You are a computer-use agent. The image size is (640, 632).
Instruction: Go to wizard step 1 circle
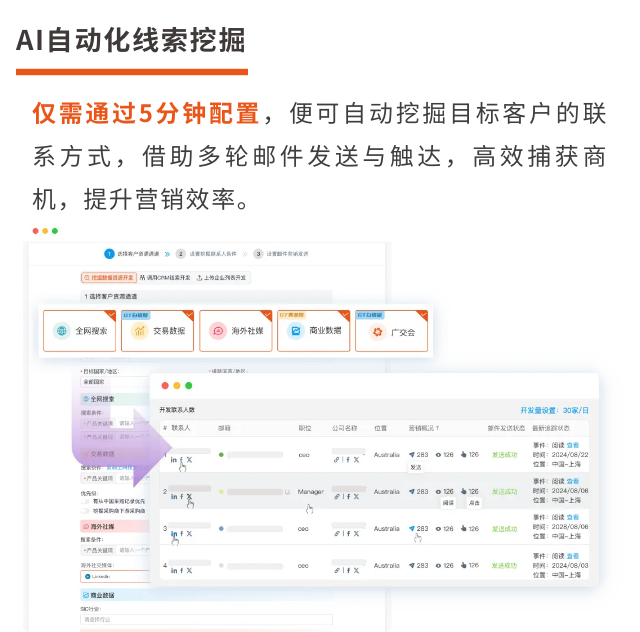coord(109,254)
